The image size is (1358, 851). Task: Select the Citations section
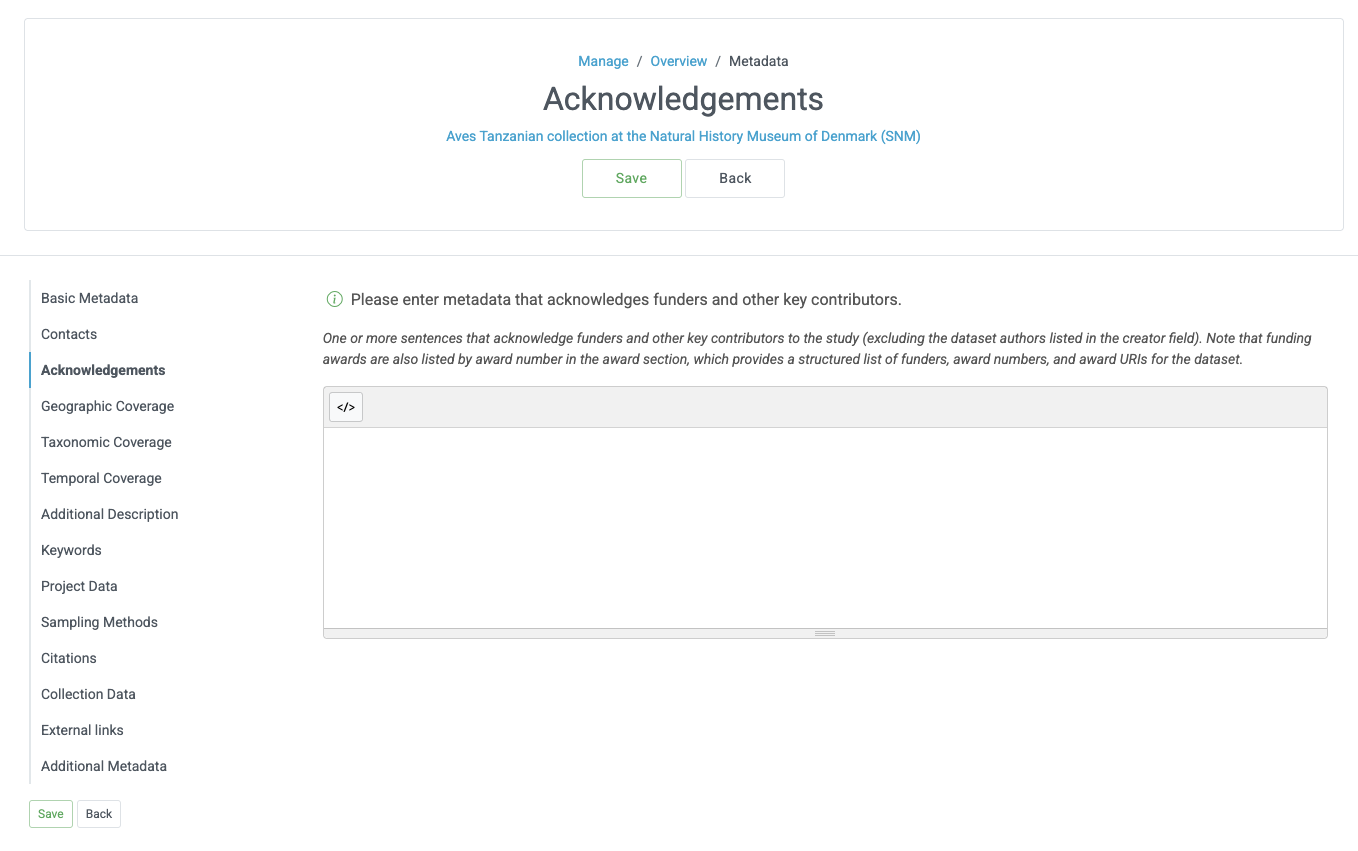[68, 658]
